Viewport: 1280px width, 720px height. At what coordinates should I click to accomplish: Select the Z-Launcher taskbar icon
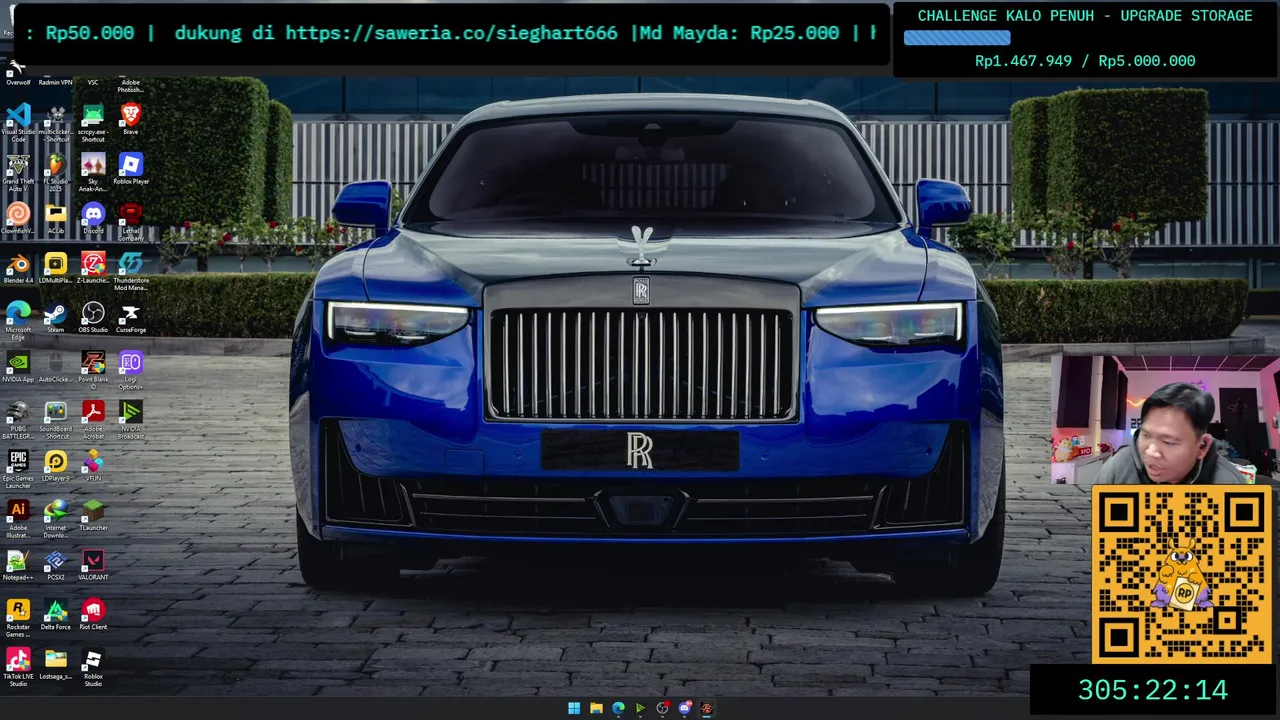(x=706, y=708)
